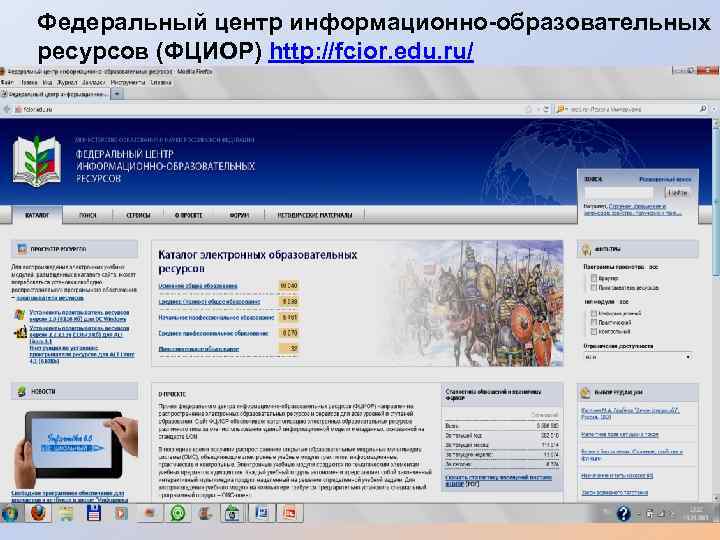Click the Найти search button
The height and width of the screenshot is (540, 720).
click(x=678, y=193)
